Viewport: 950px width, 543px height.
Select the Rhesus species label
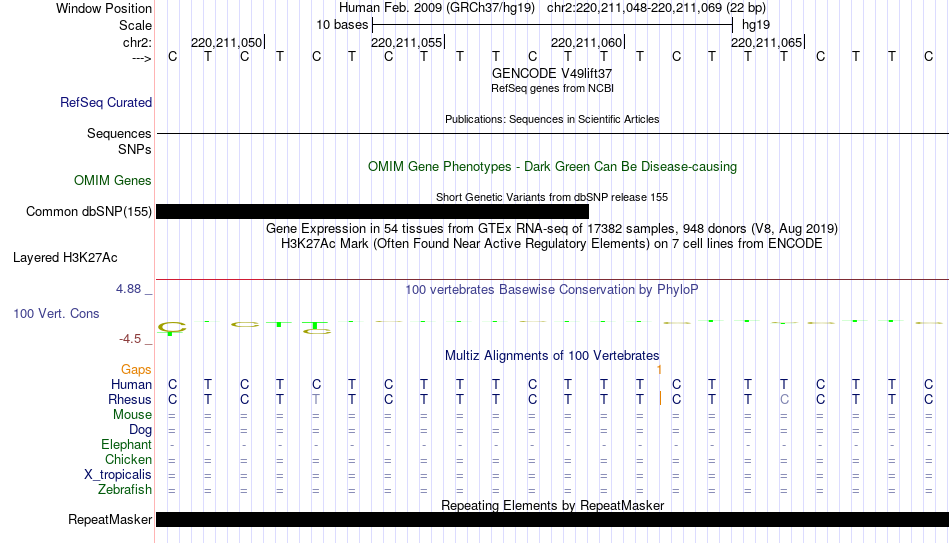[130, 400]
